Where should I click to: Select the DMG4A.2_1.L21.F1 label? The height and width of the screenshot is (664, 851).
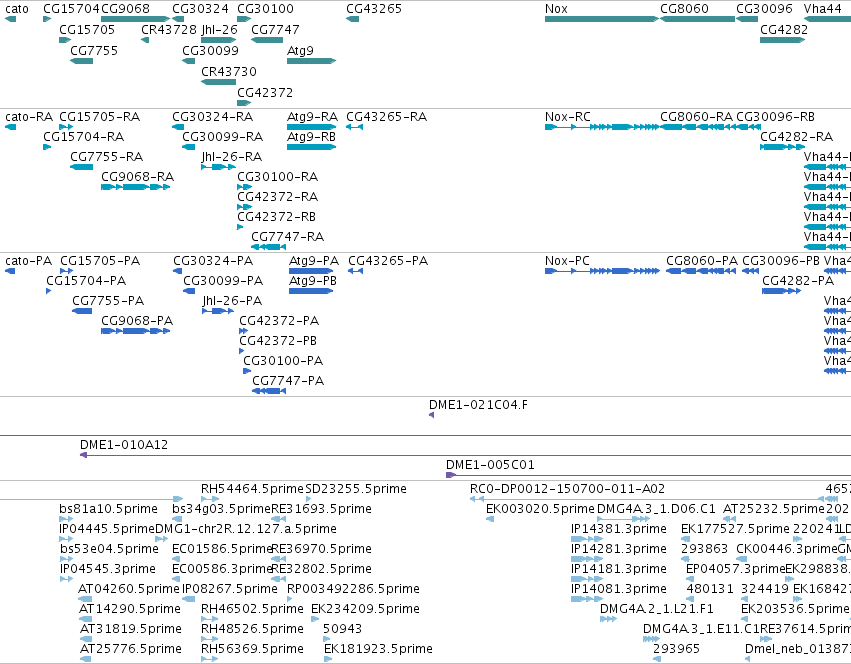[x=657, y=609]
